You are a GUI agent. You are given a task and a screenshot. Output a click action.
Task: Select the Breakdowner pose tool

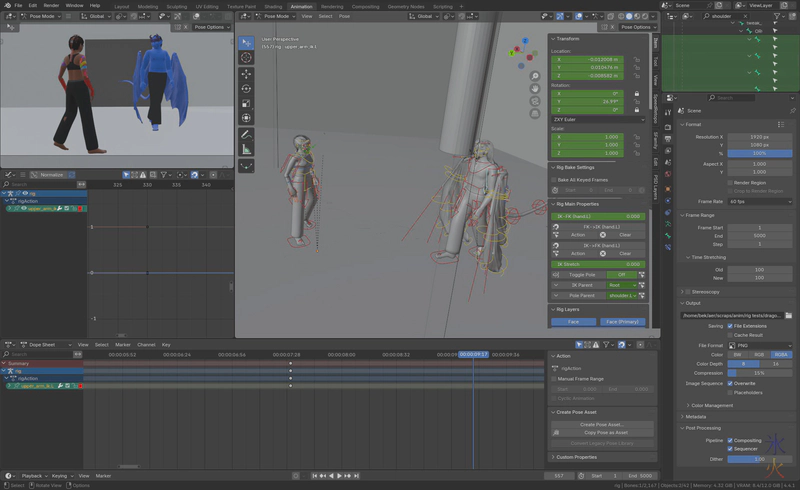point(246,166)
